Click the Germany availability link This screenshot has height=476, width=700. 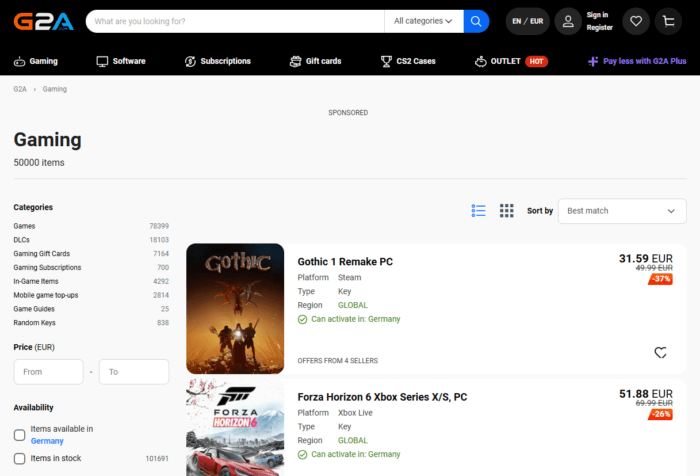point(47,441)
